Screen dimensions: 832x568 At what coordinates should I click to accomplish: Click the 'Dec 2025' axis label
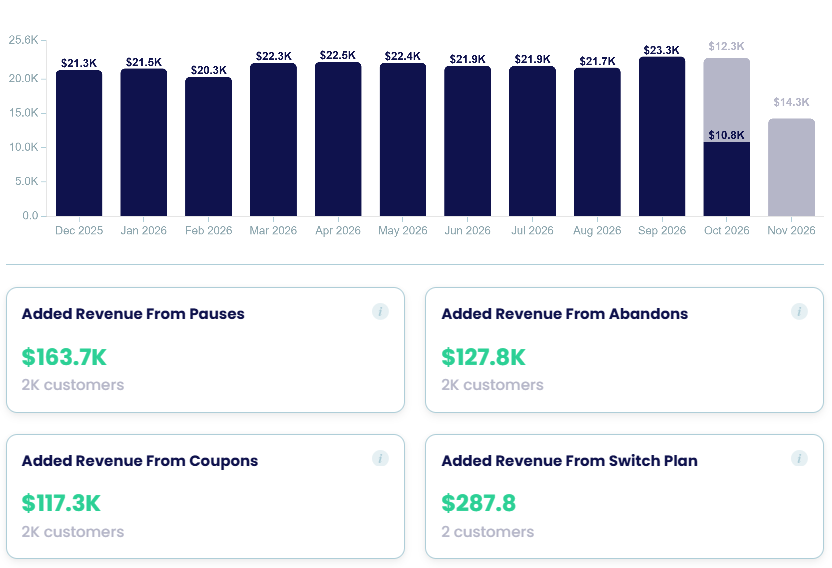click(x=79, y=230)
